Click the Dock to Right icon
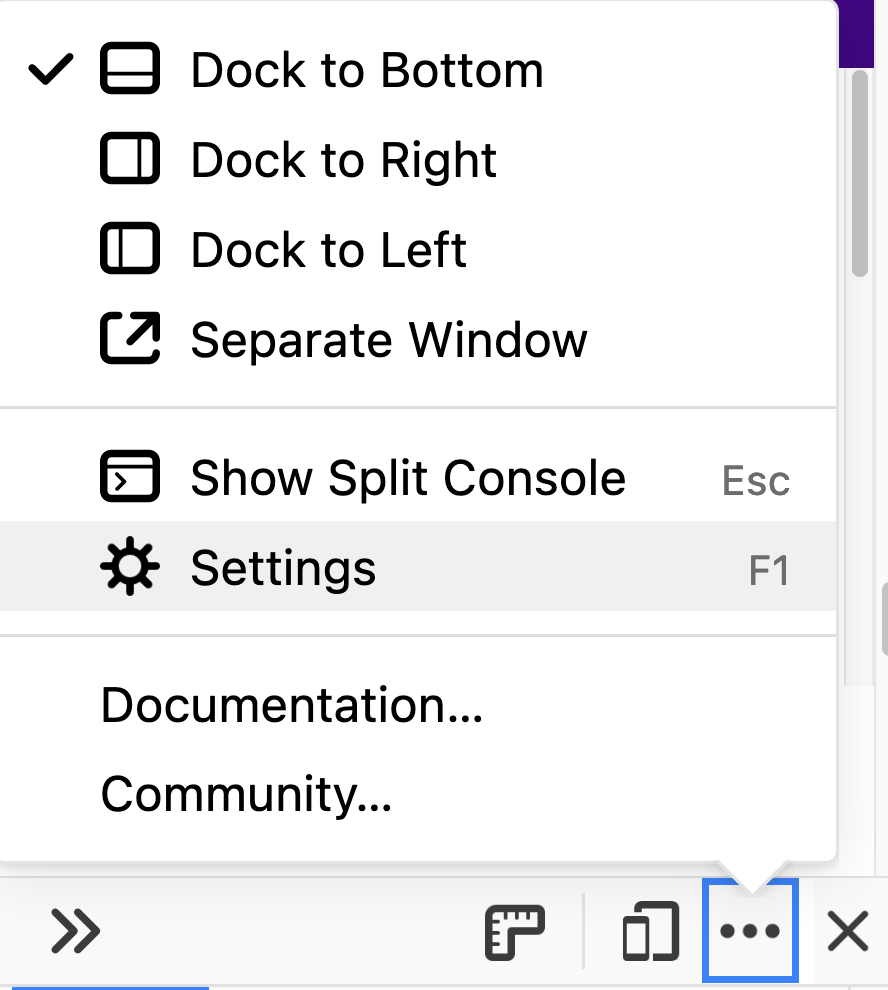This screenshot has height=990, width=888. [x=130, y=159]
